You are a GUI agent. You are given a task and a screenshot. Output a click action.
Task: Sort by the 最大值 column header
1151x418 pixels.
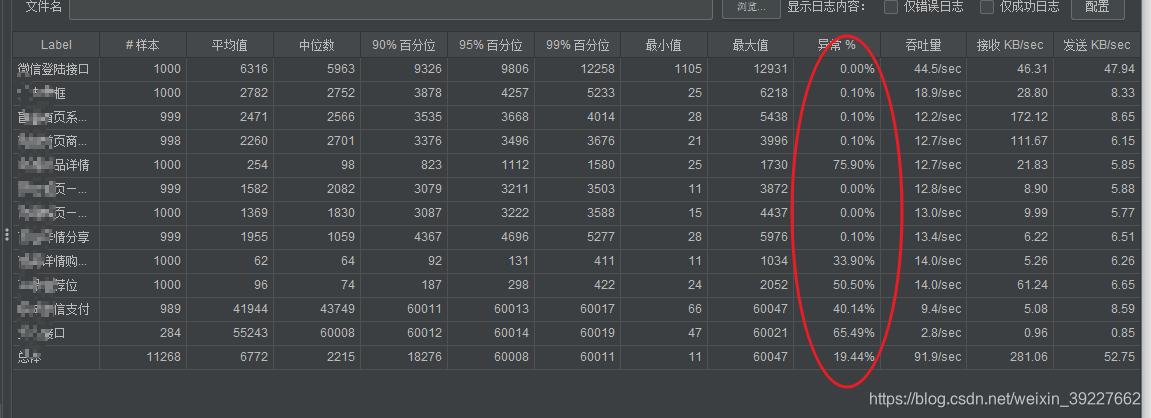750,46
